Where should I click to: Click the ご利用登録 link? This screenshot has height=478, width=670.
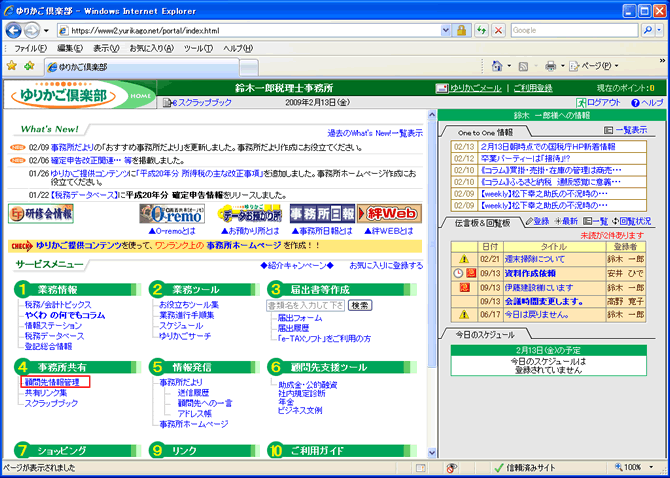[533, 88]
